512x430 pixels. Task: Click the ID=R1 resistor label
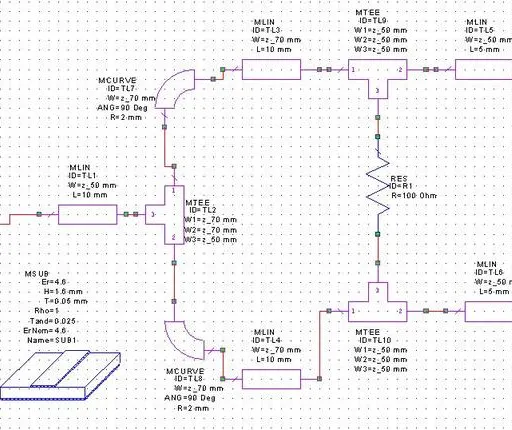pos(401,186)
